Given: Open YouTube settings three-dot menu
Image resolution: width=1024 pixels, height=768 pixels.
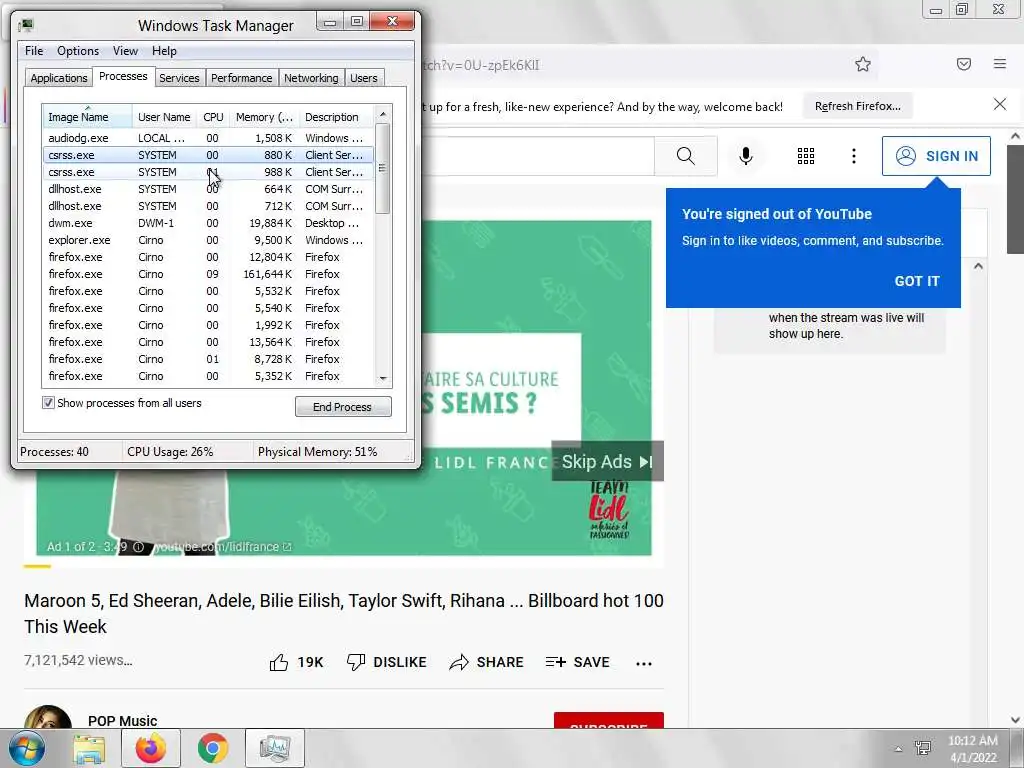Looking at the screenshot, I should point(854,156).
